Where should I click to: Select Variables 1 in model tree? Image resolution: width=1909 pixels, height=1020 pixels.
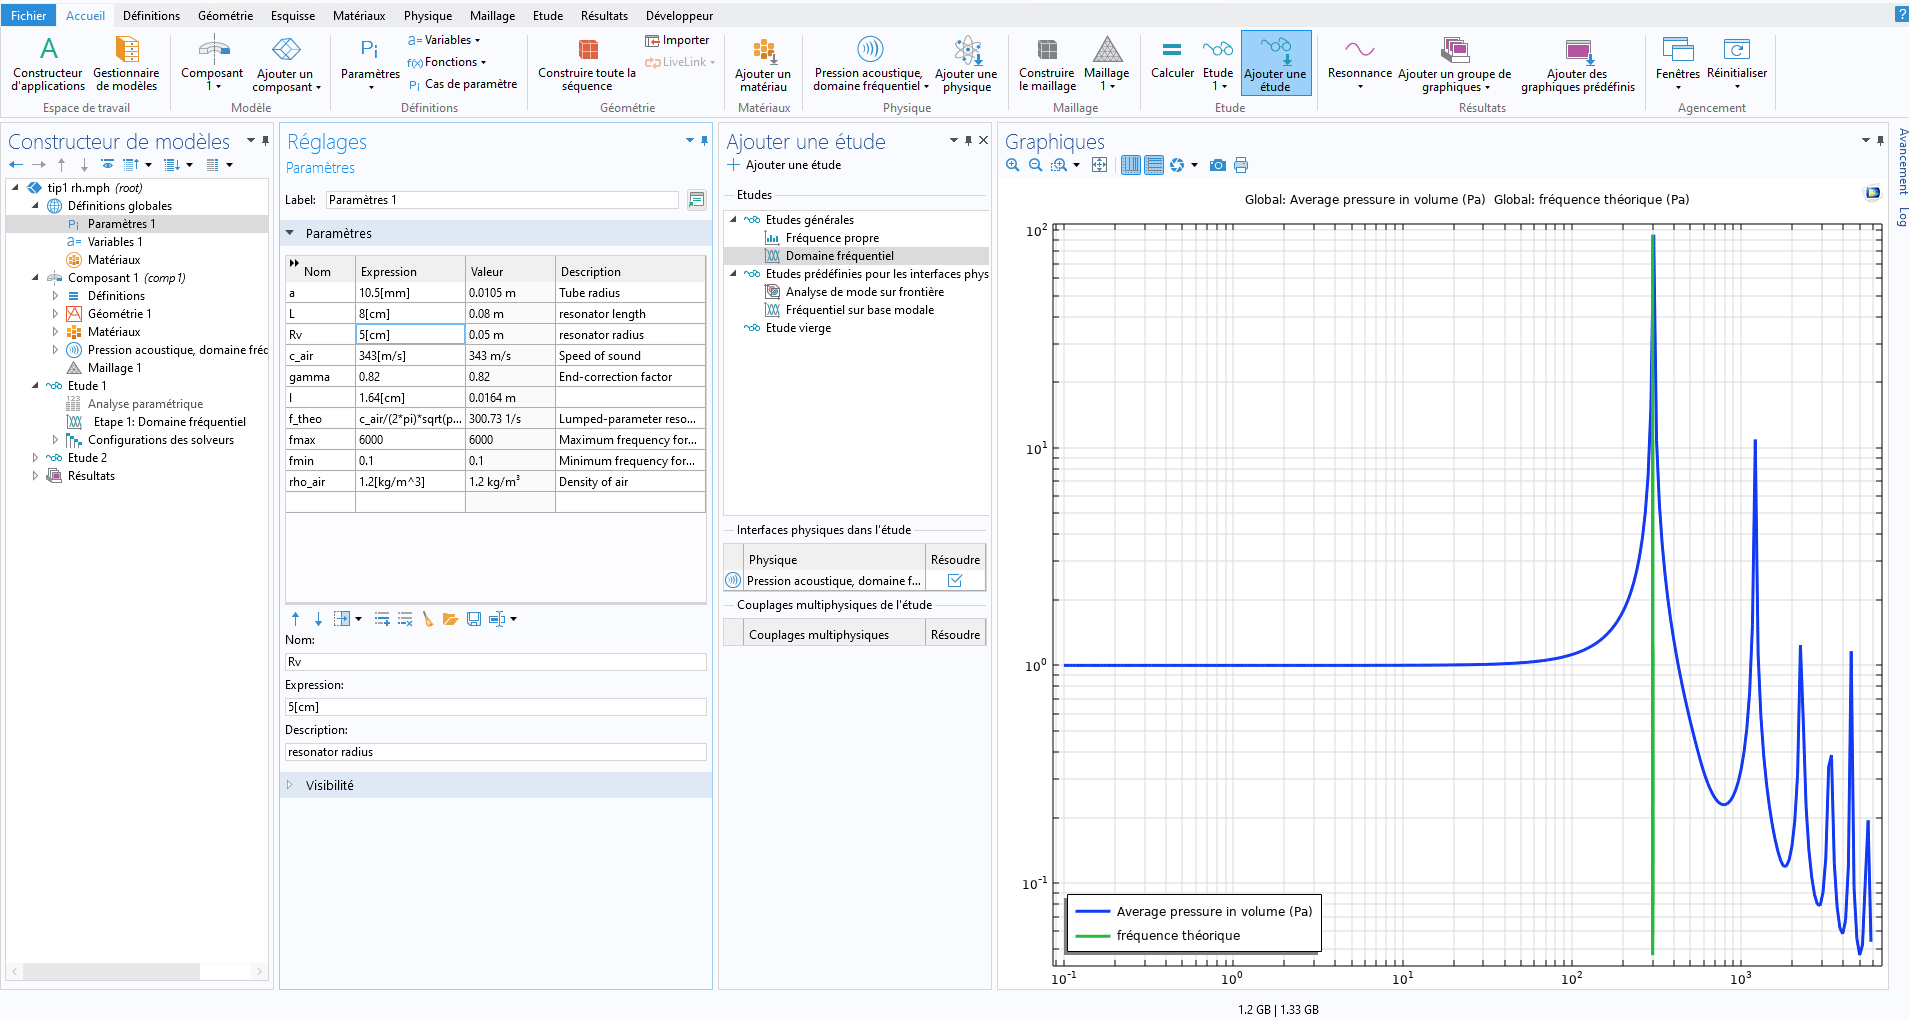pyautogui.click(x=114, y=242)
